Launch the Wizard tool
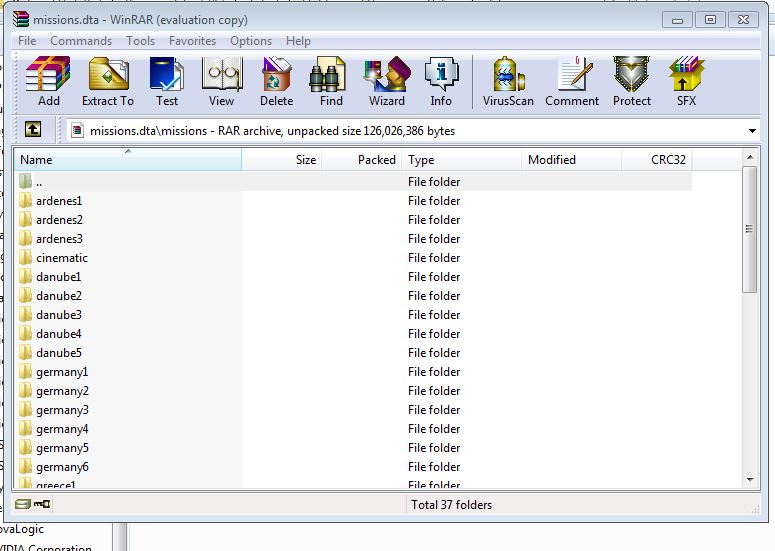The width and height of the screenshot is (775, 551). [x=386, y=80]
